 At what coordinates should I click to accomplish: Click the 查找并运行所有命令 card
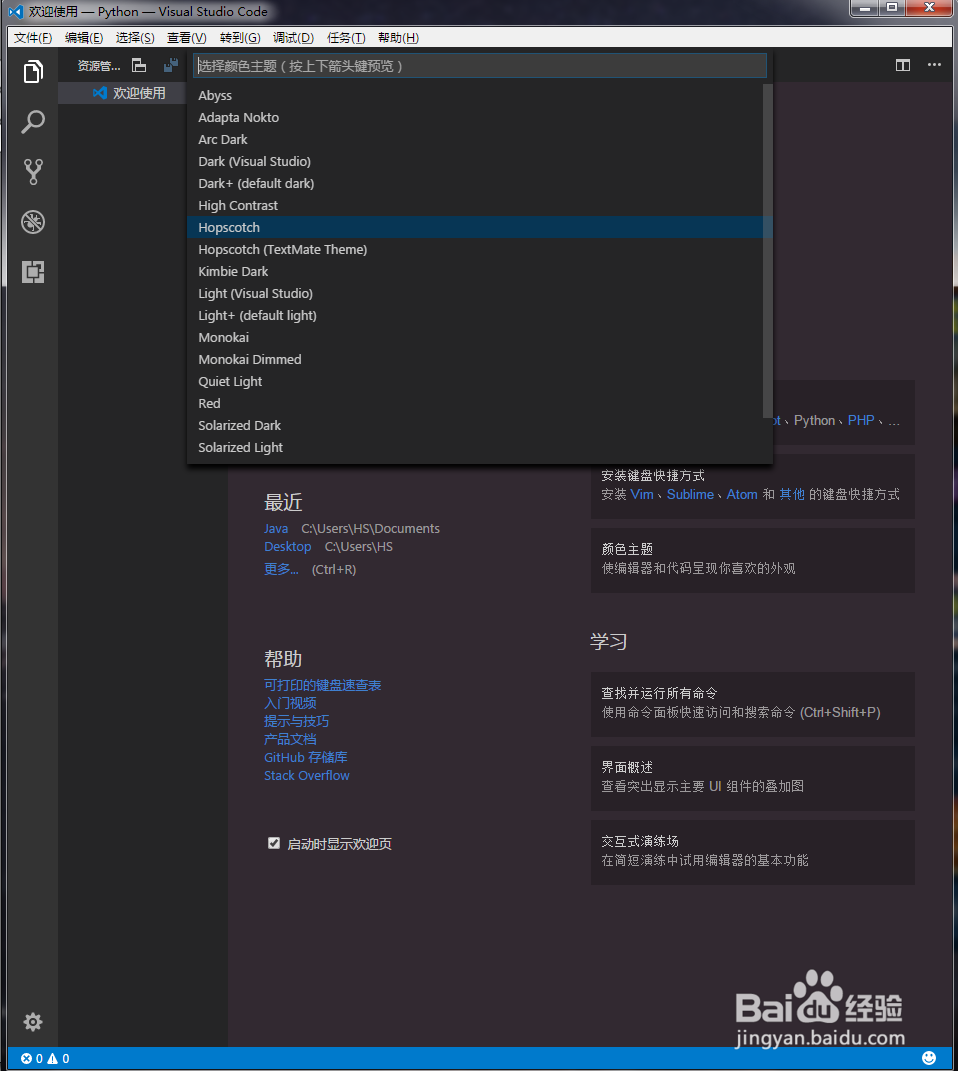(x=752, y=704)
